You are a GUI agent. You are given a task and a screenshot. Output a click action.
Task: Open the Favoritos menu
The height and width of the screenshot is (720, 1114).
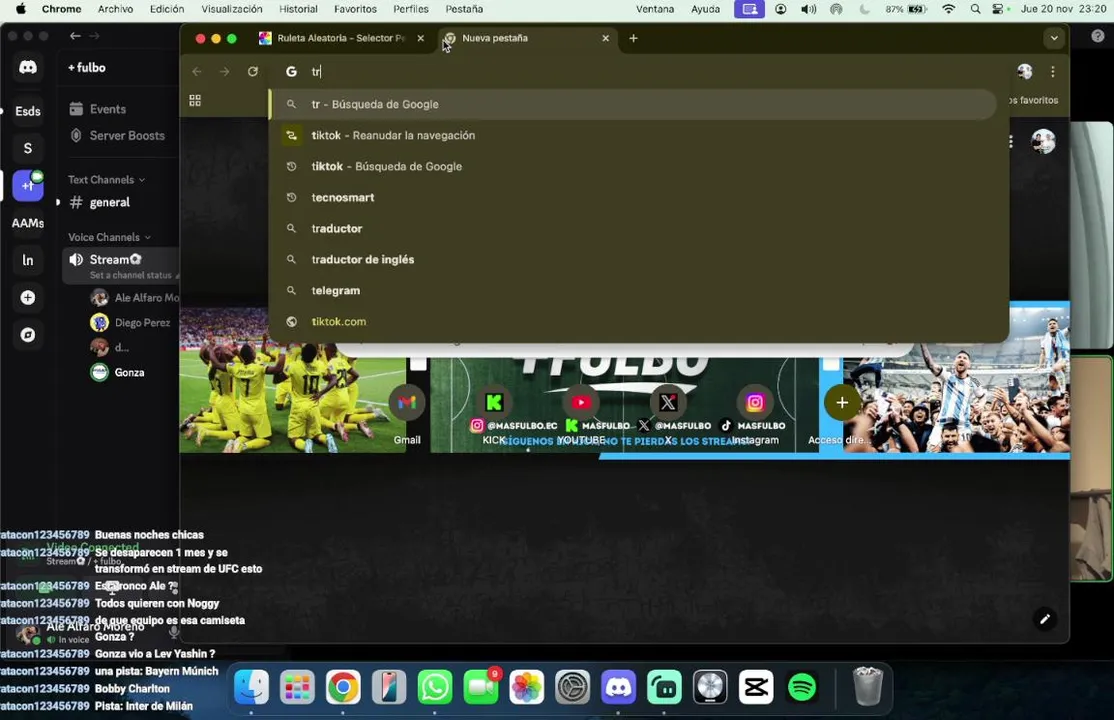pyautogui.click(x=355, y=9)
